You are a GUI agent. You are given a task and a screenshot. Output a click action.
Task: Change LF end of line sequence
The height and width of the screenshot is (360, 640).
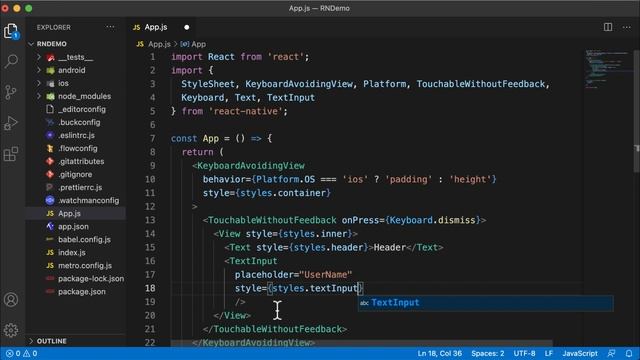(549, 353)
